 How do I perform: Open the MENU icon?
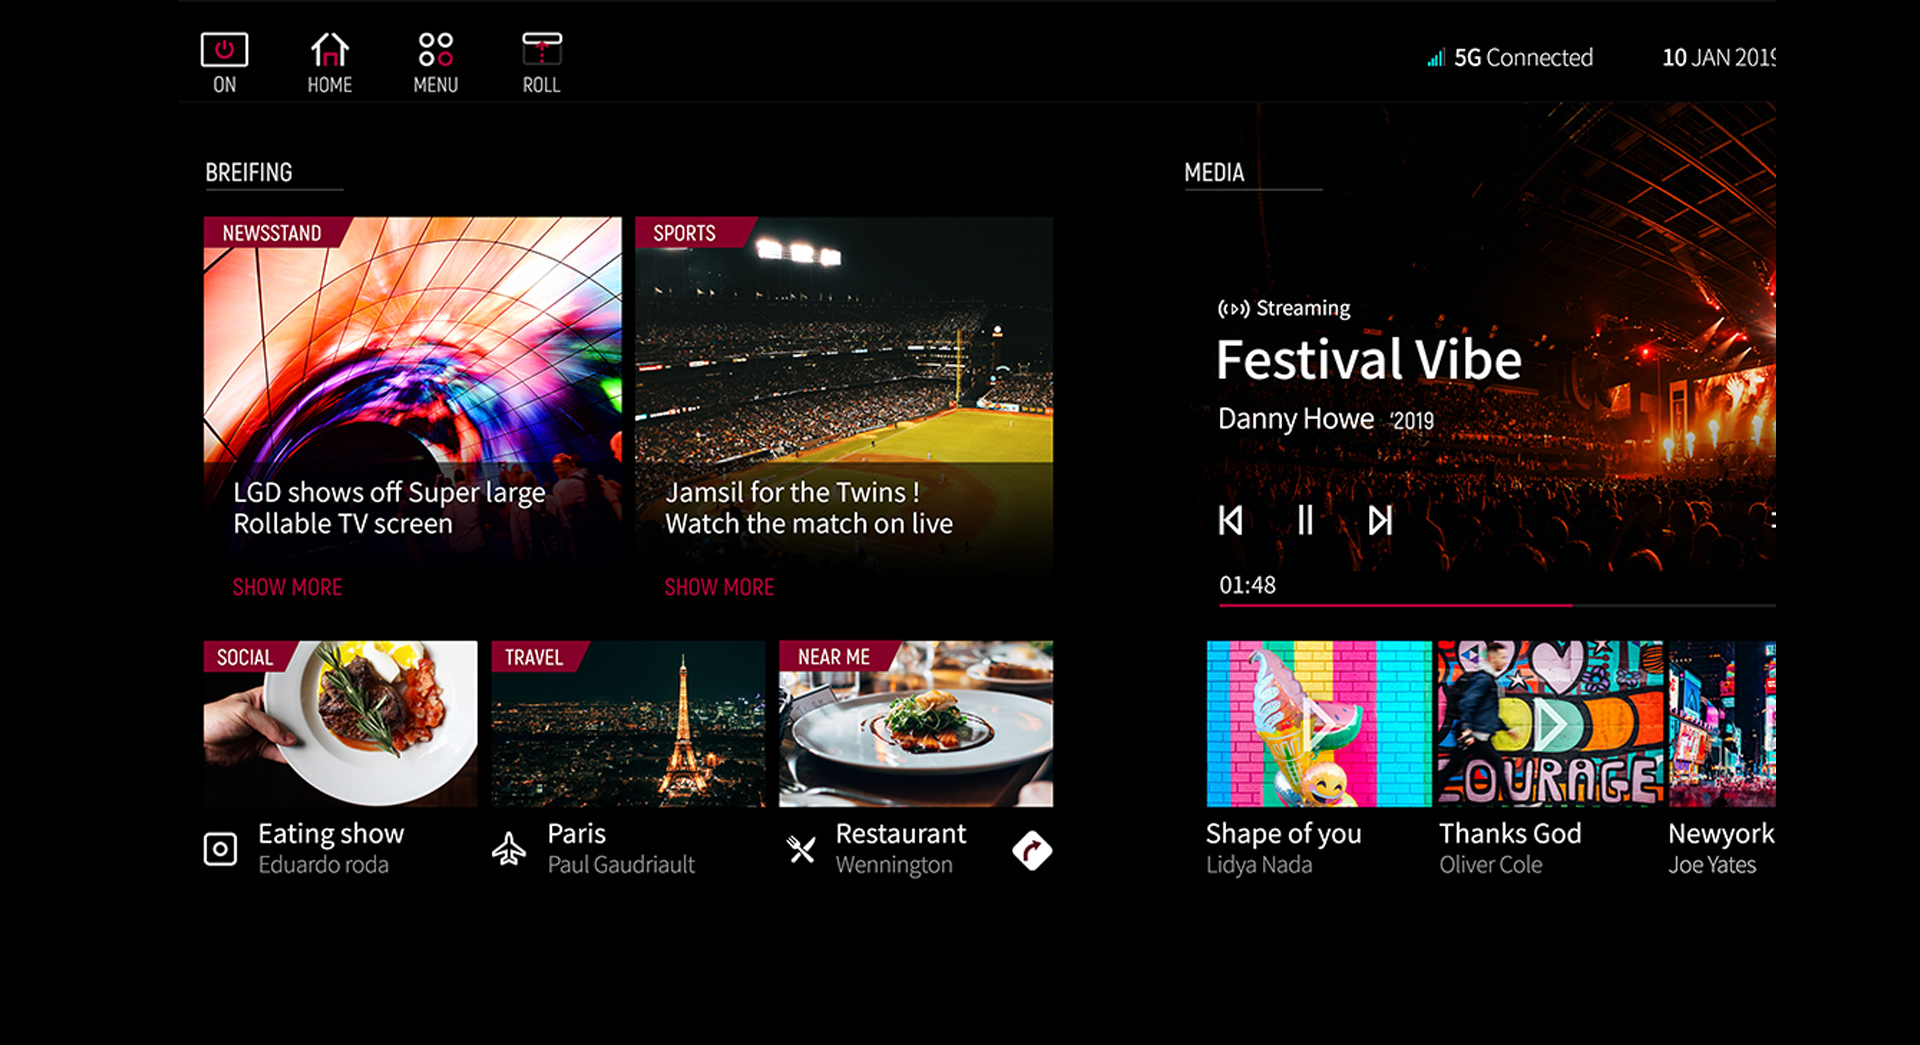435,63
